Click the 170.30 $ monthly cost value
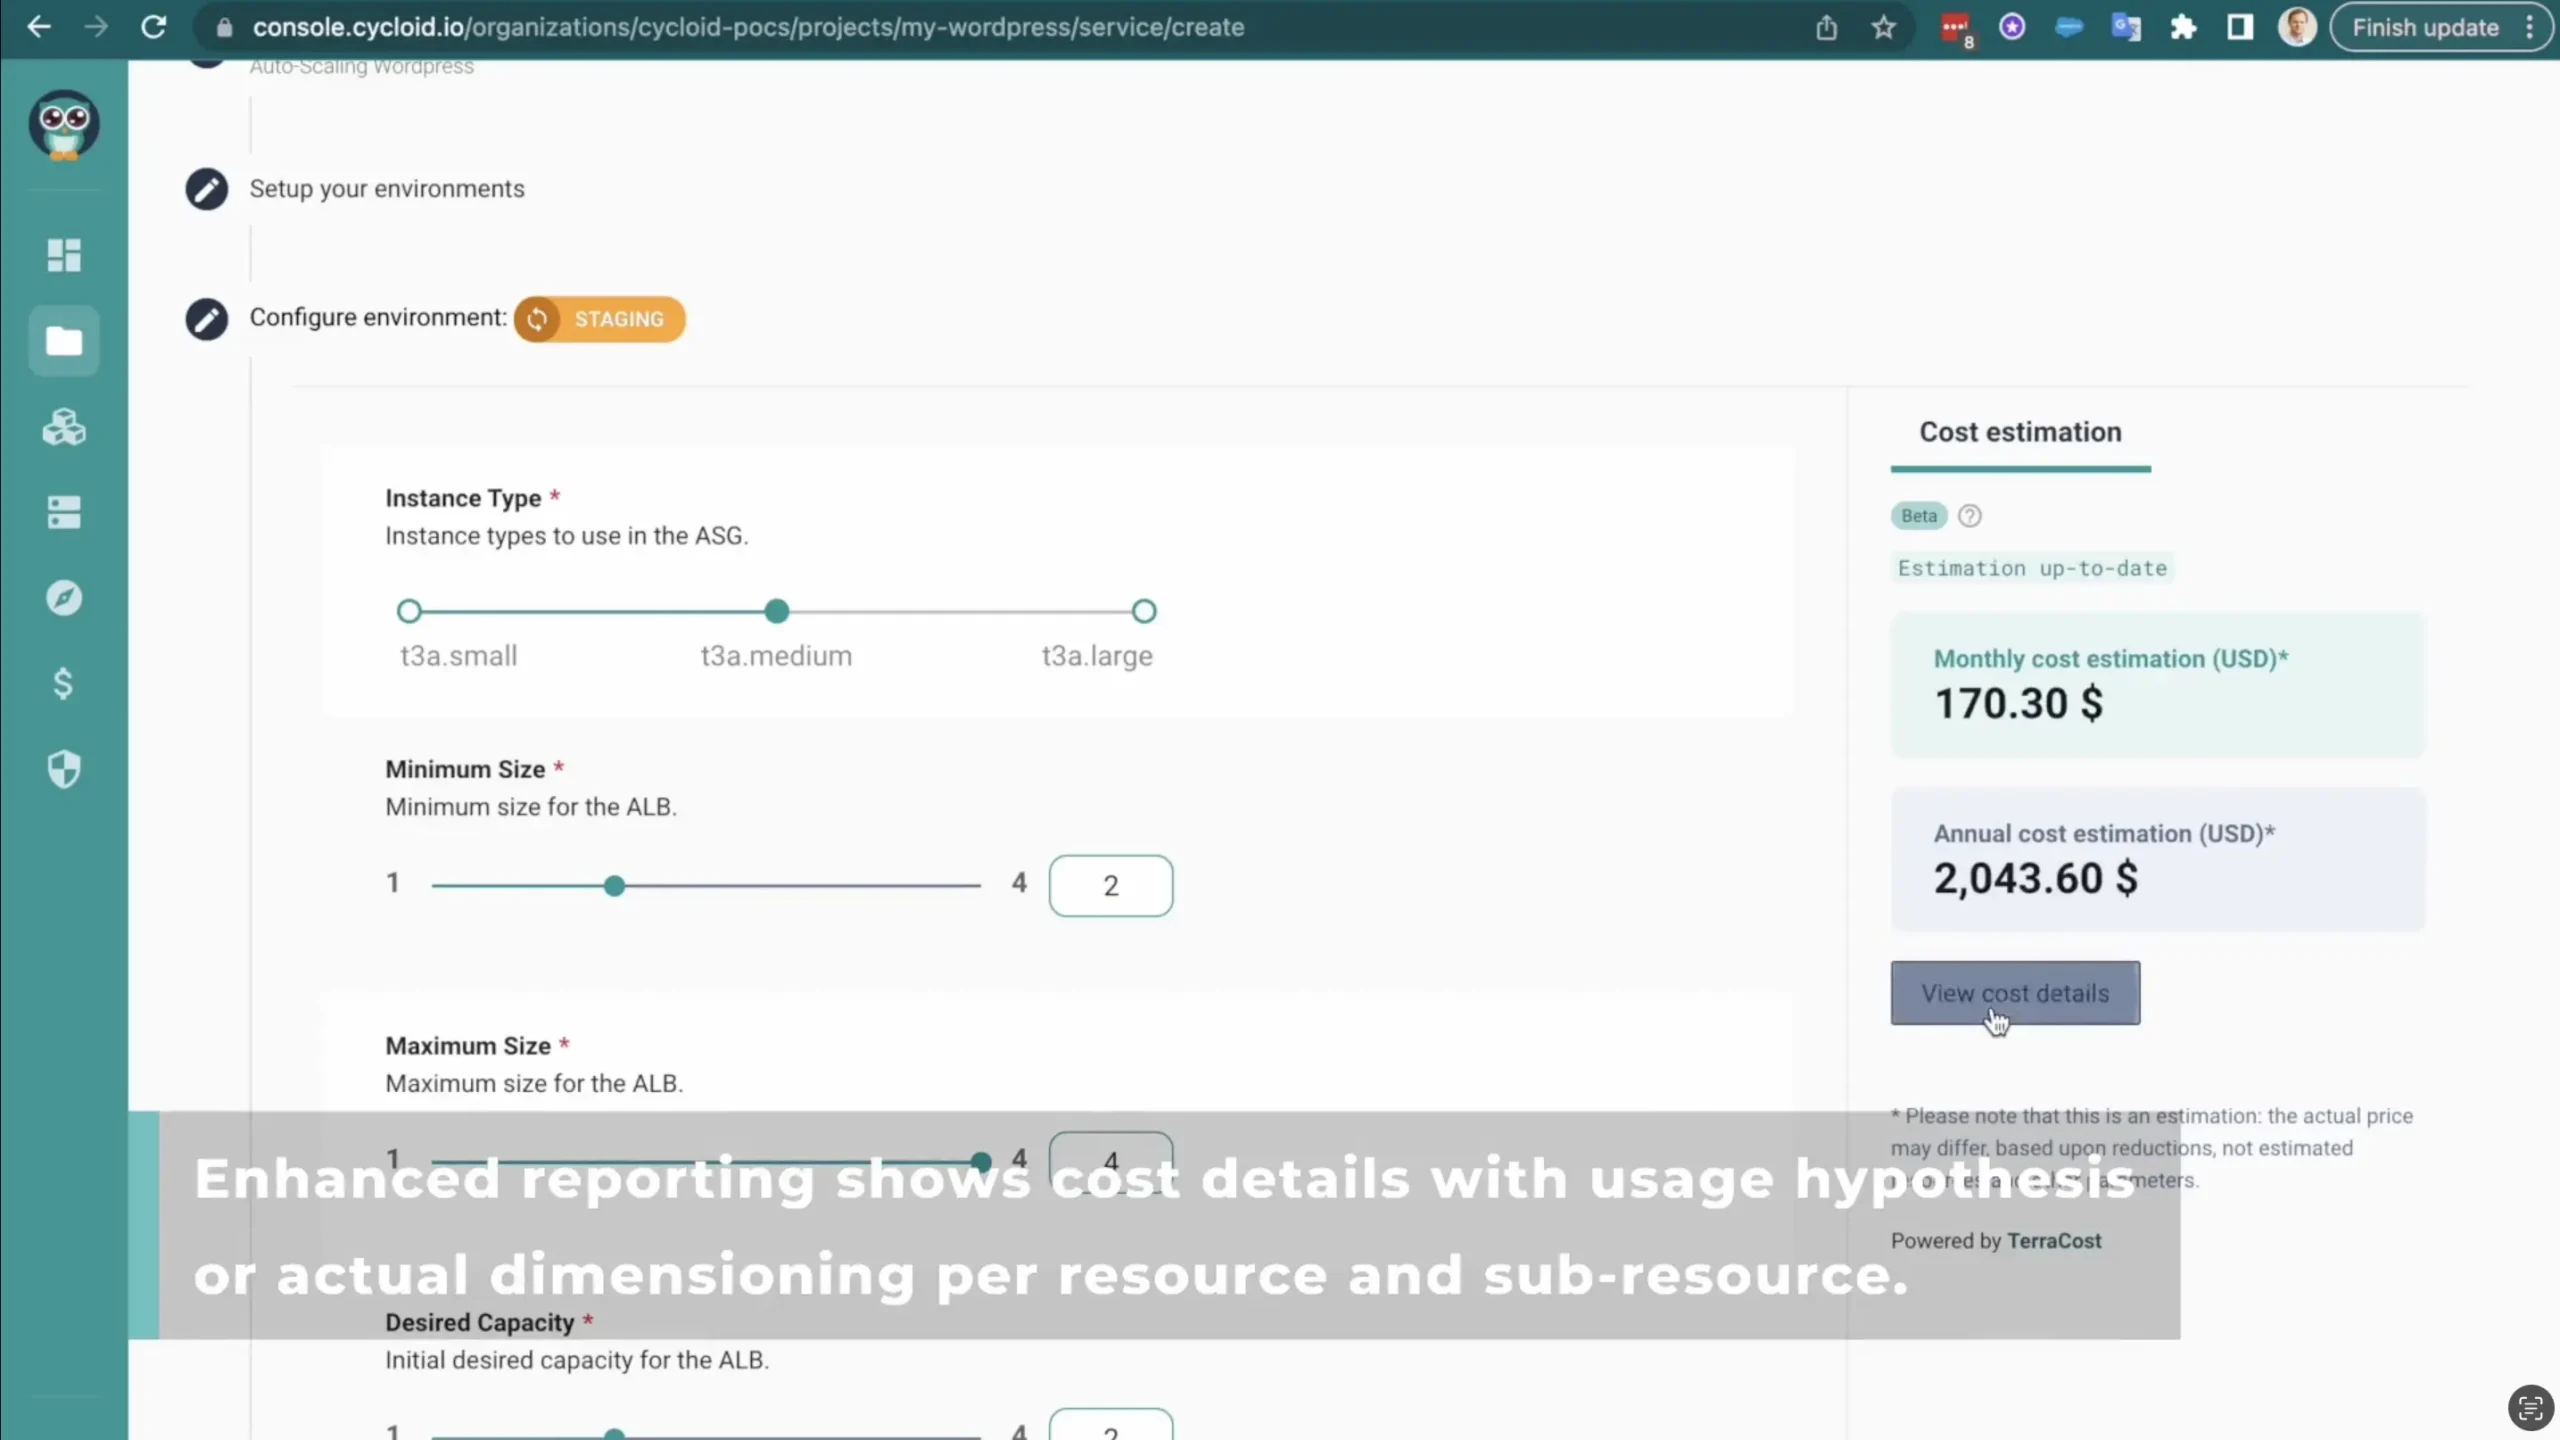 coord(2018,703)
